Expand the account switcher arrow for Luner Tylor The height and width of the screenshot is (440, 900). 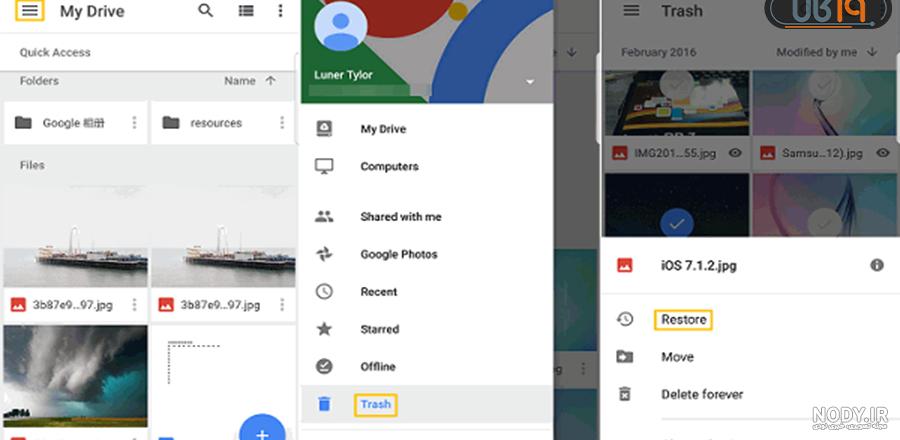[x=530, y=83]
